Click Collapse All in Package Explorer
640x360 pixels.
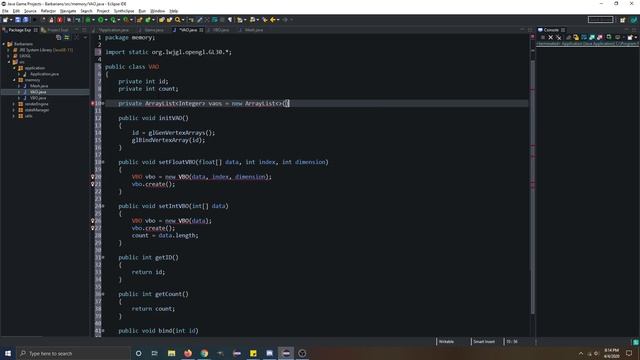58,37
